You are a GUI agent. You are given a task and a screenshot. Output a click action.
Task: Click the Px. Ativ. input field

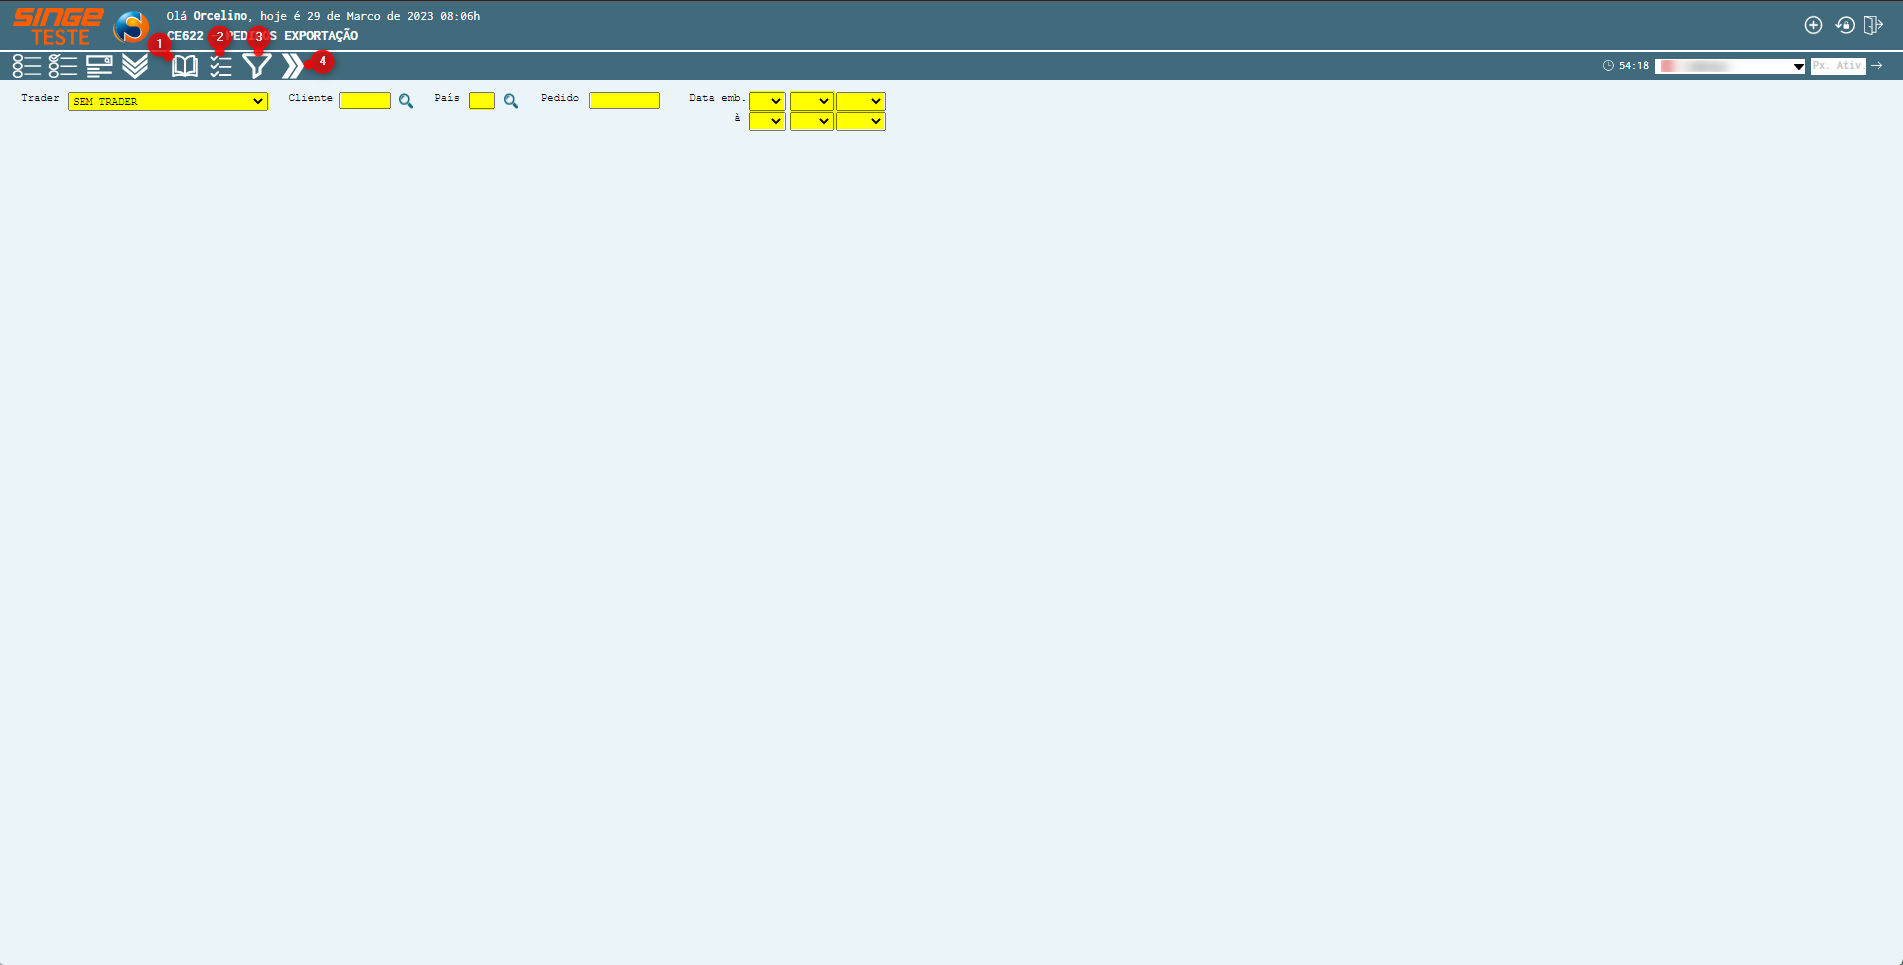pos(1838,66)
